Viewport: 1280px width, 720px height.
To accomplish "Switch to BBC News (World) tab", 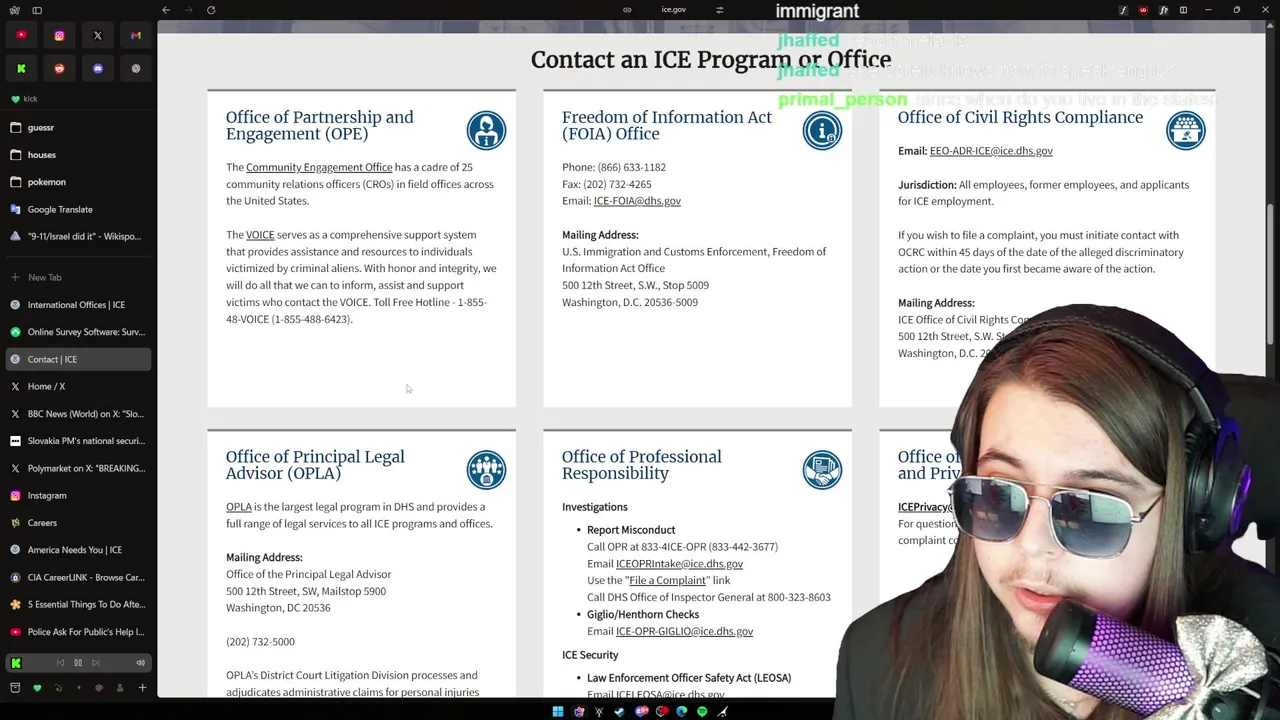I will click(78, 413).
